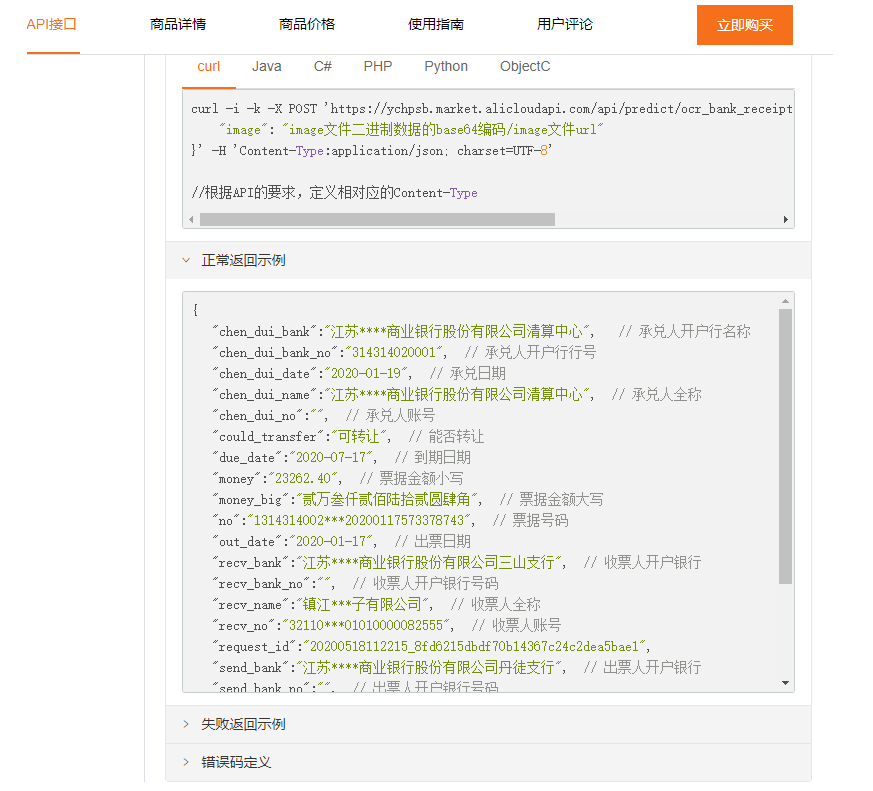Click the "chen_dui_bank" JSON line
Image resolution: width=873 pixels, height=791 pixels.
[x=481, y=332]
